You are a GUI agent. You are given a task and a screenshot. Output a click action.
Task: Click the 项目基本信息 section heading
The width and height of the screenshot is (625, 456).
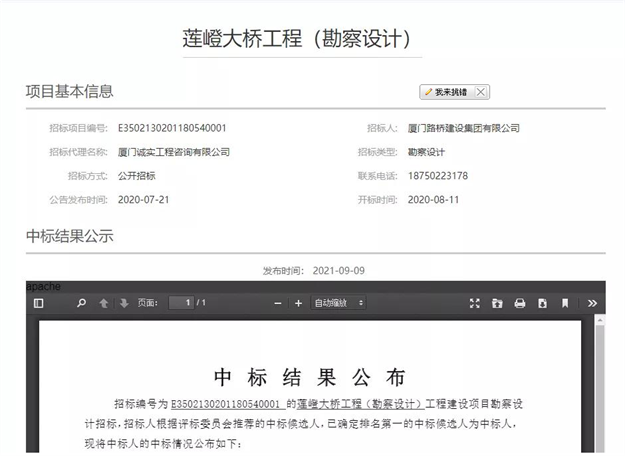coord(70,91)
